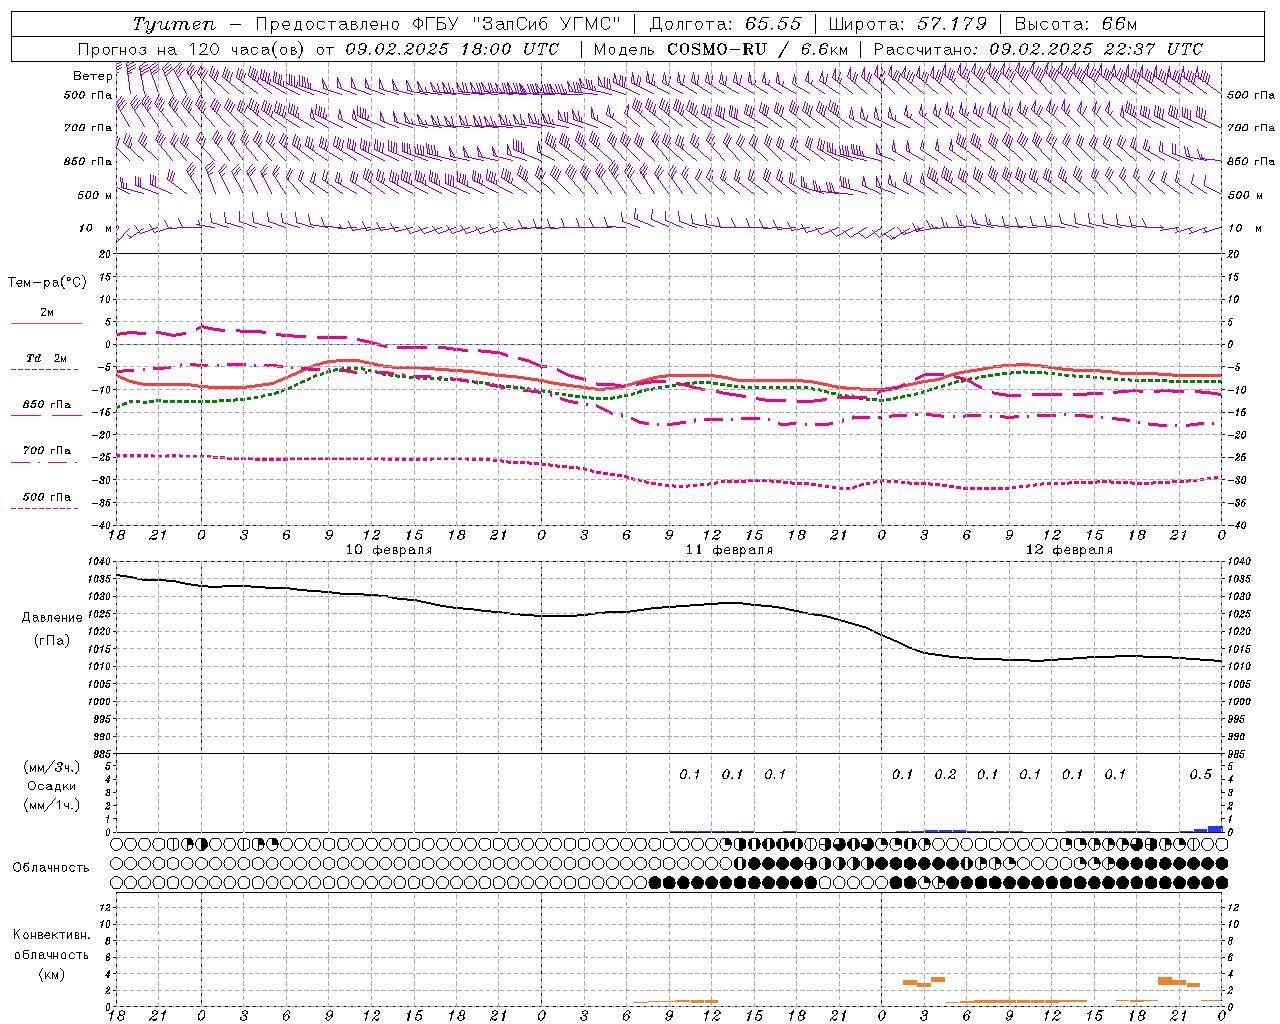Image resolution: width=1280 pixels, height=1024 pixels.
Task: Click the "Осадки" precipitation label
Action: (x=52, y=786)
